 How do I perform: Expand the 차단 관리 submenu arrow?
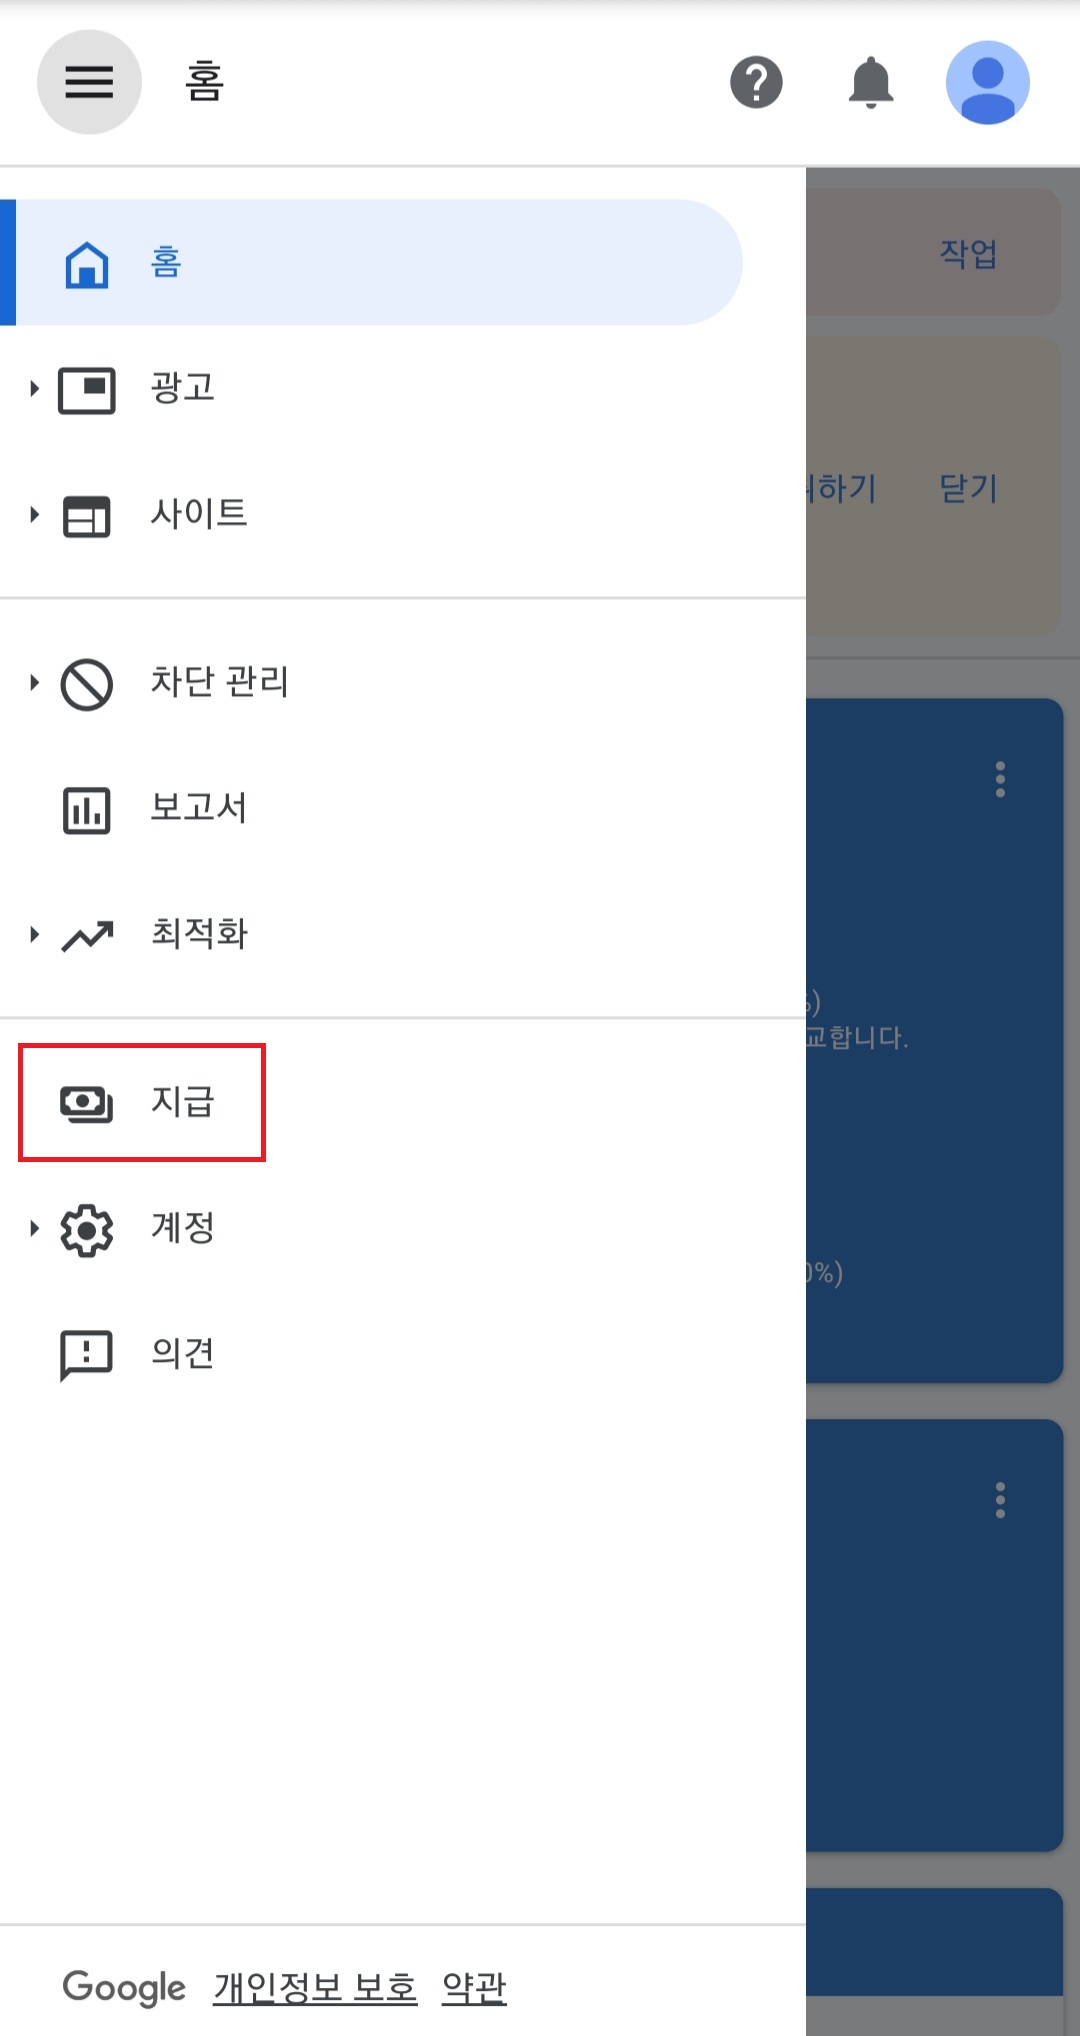[x=34, y=683]
